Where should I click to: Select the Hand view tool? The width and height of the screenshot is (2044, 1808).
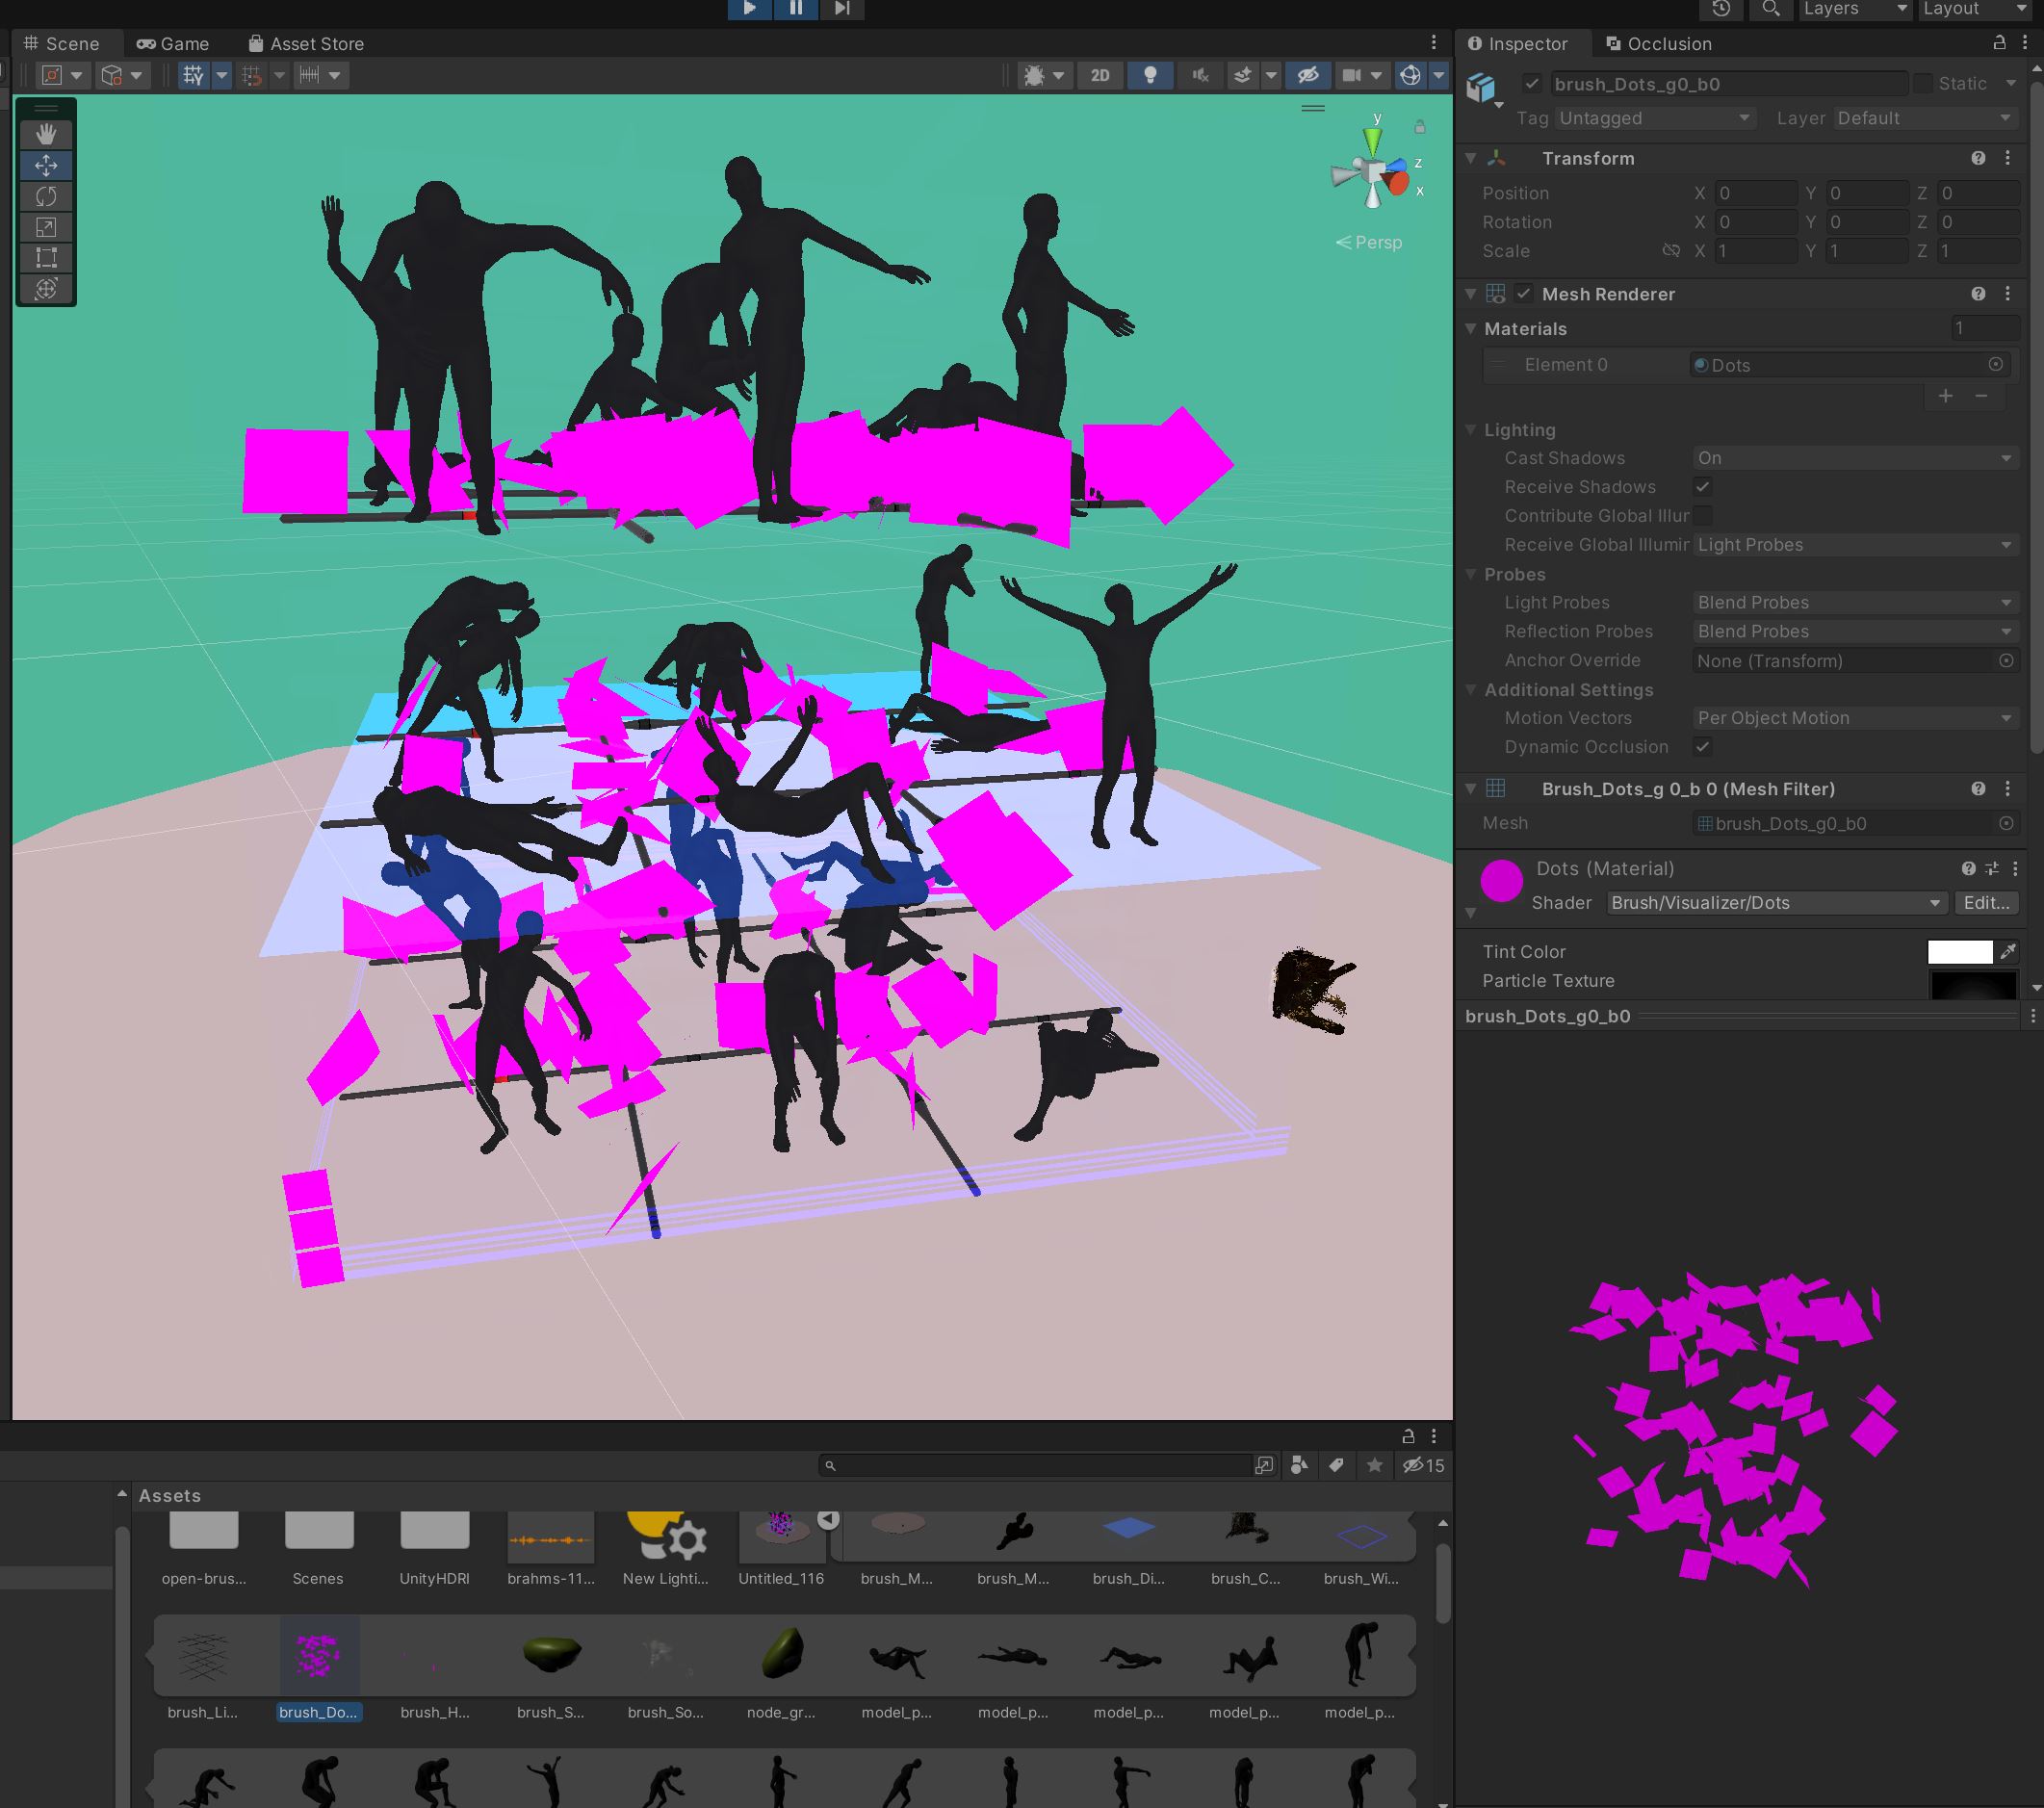(46, 134)
